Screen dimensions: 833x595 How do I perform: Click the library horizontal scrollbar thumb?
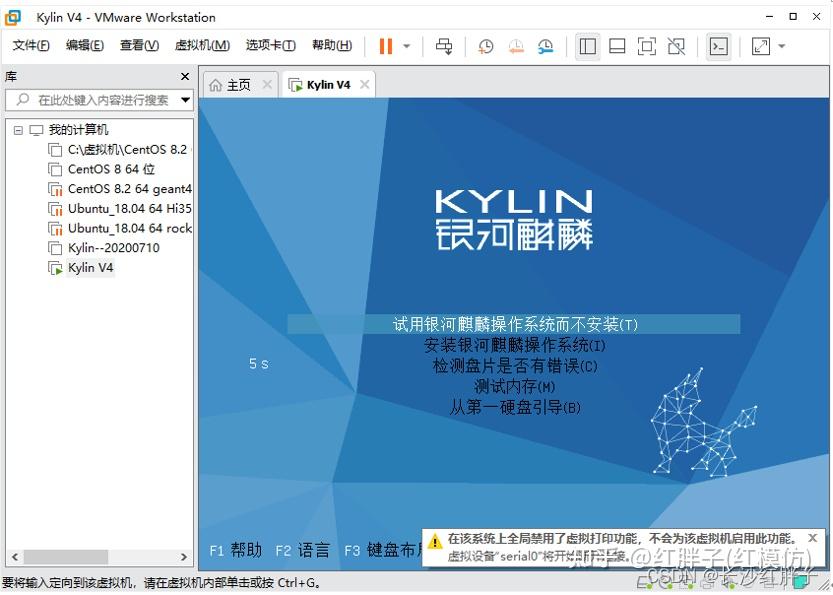[x=65, y=557]
